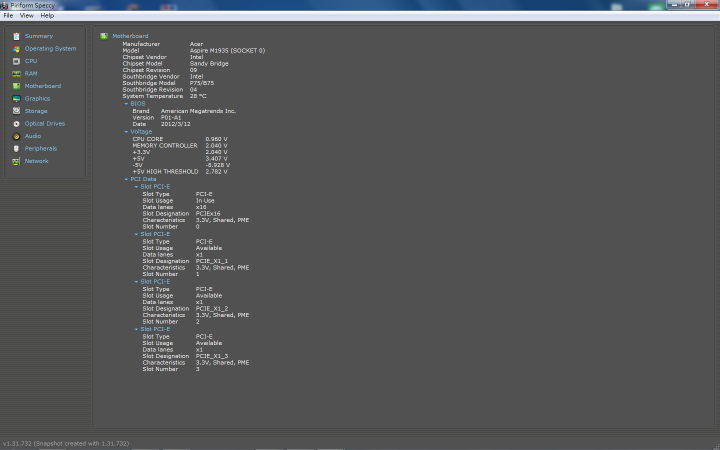Go to the Summary section
Viewport: 720px width, 450px height.
pos(39,36)
